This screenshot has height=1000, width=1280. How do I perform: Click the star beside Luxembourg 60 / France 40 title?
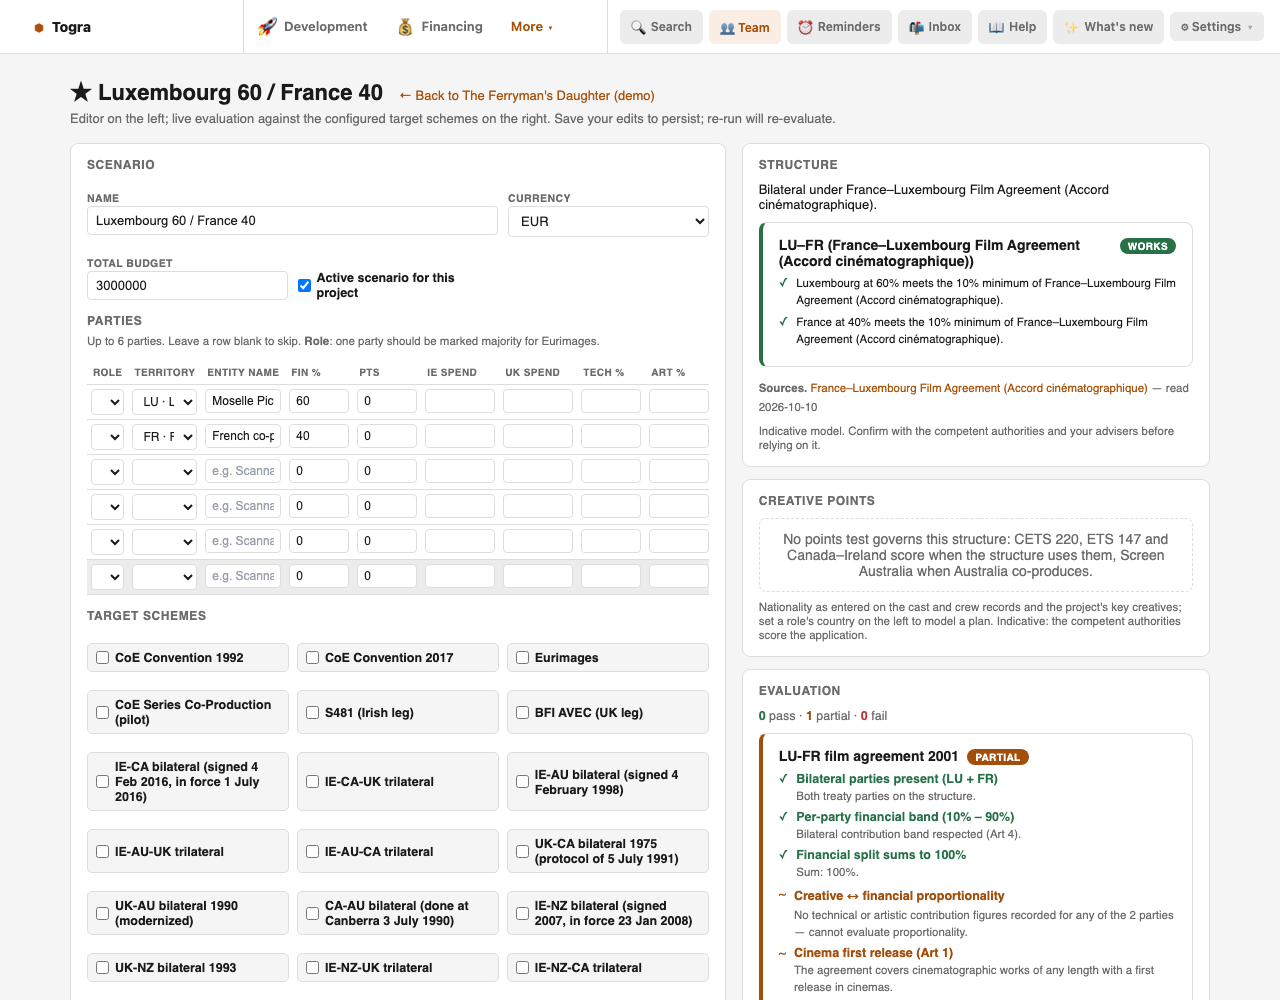pyautogui.click(x=81, y=92)
